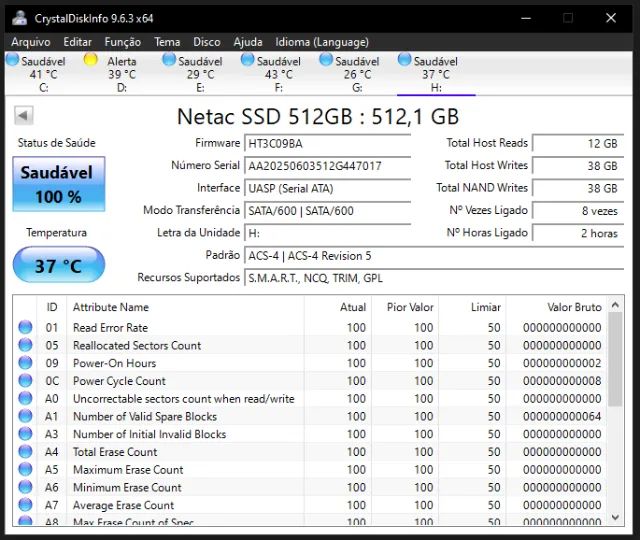Image resolution: width=640 pixels, height=540 pixels.
Task: Click the CrystalDiskInfo app icon in title bar
Action: tap(19, 18)
